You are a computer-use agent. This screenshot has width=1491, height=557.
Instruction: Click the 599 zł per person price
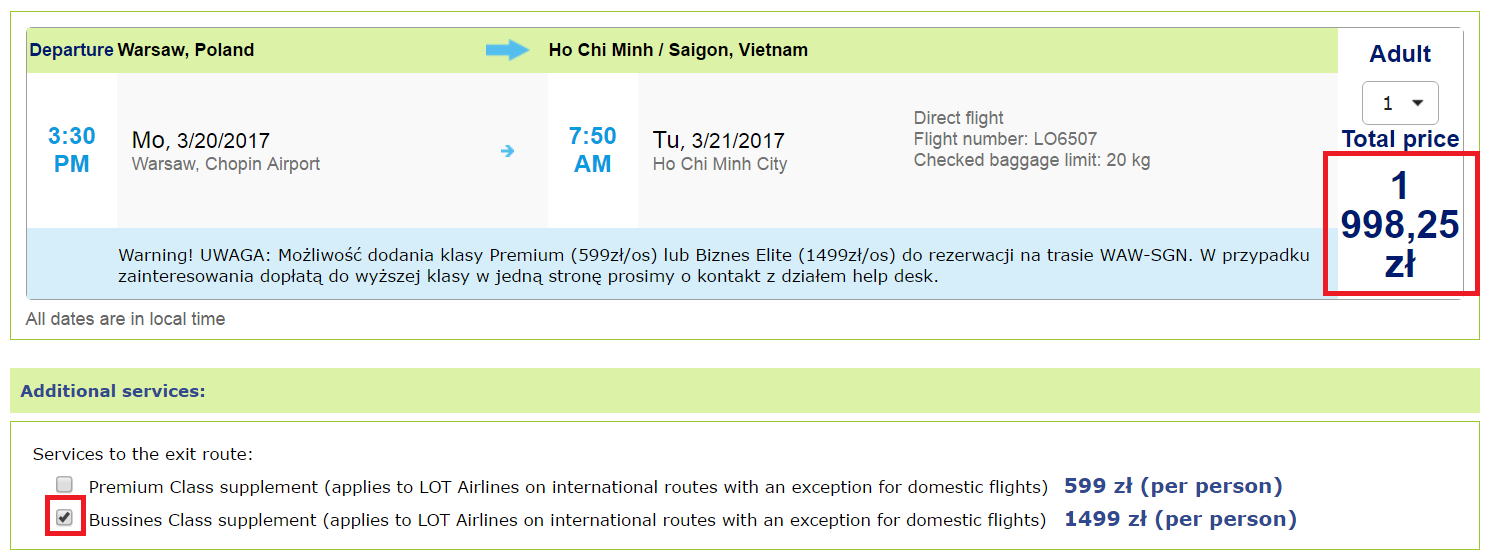[1173, 487]
